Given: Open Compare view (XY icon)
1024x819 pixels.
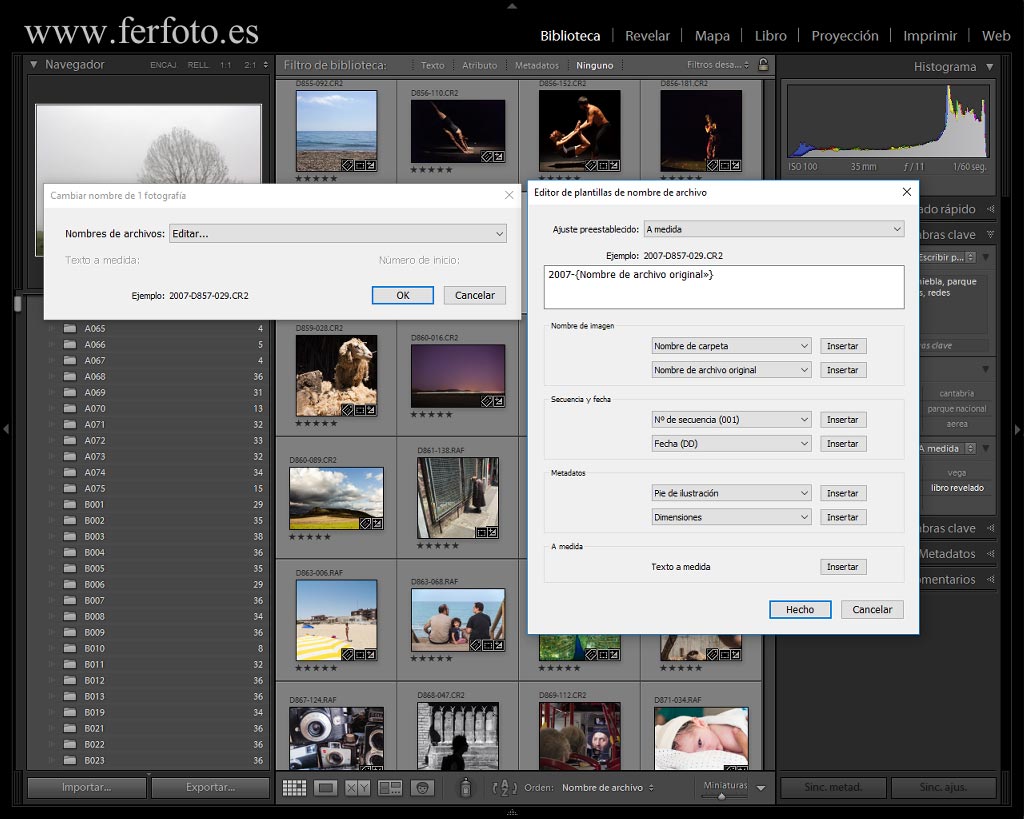Looking at the screenshot, I should pyautogui.click(x=357, y=788).
